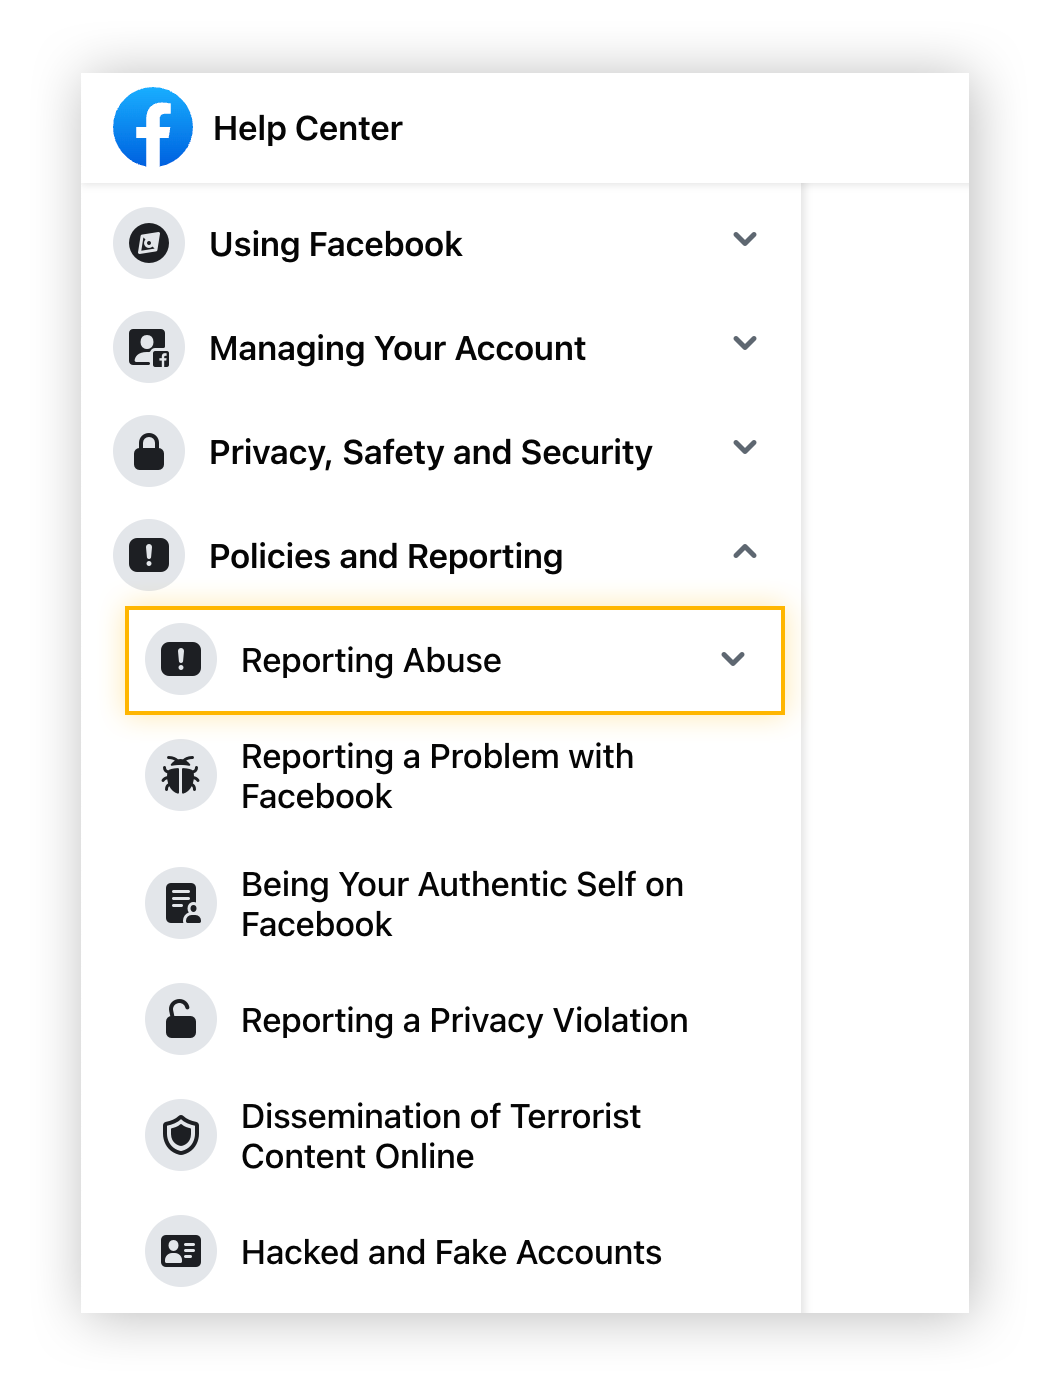Click the exclamation icon next to Policies and Reporting
This screenshot has height=1393, width=1047.
148,555
